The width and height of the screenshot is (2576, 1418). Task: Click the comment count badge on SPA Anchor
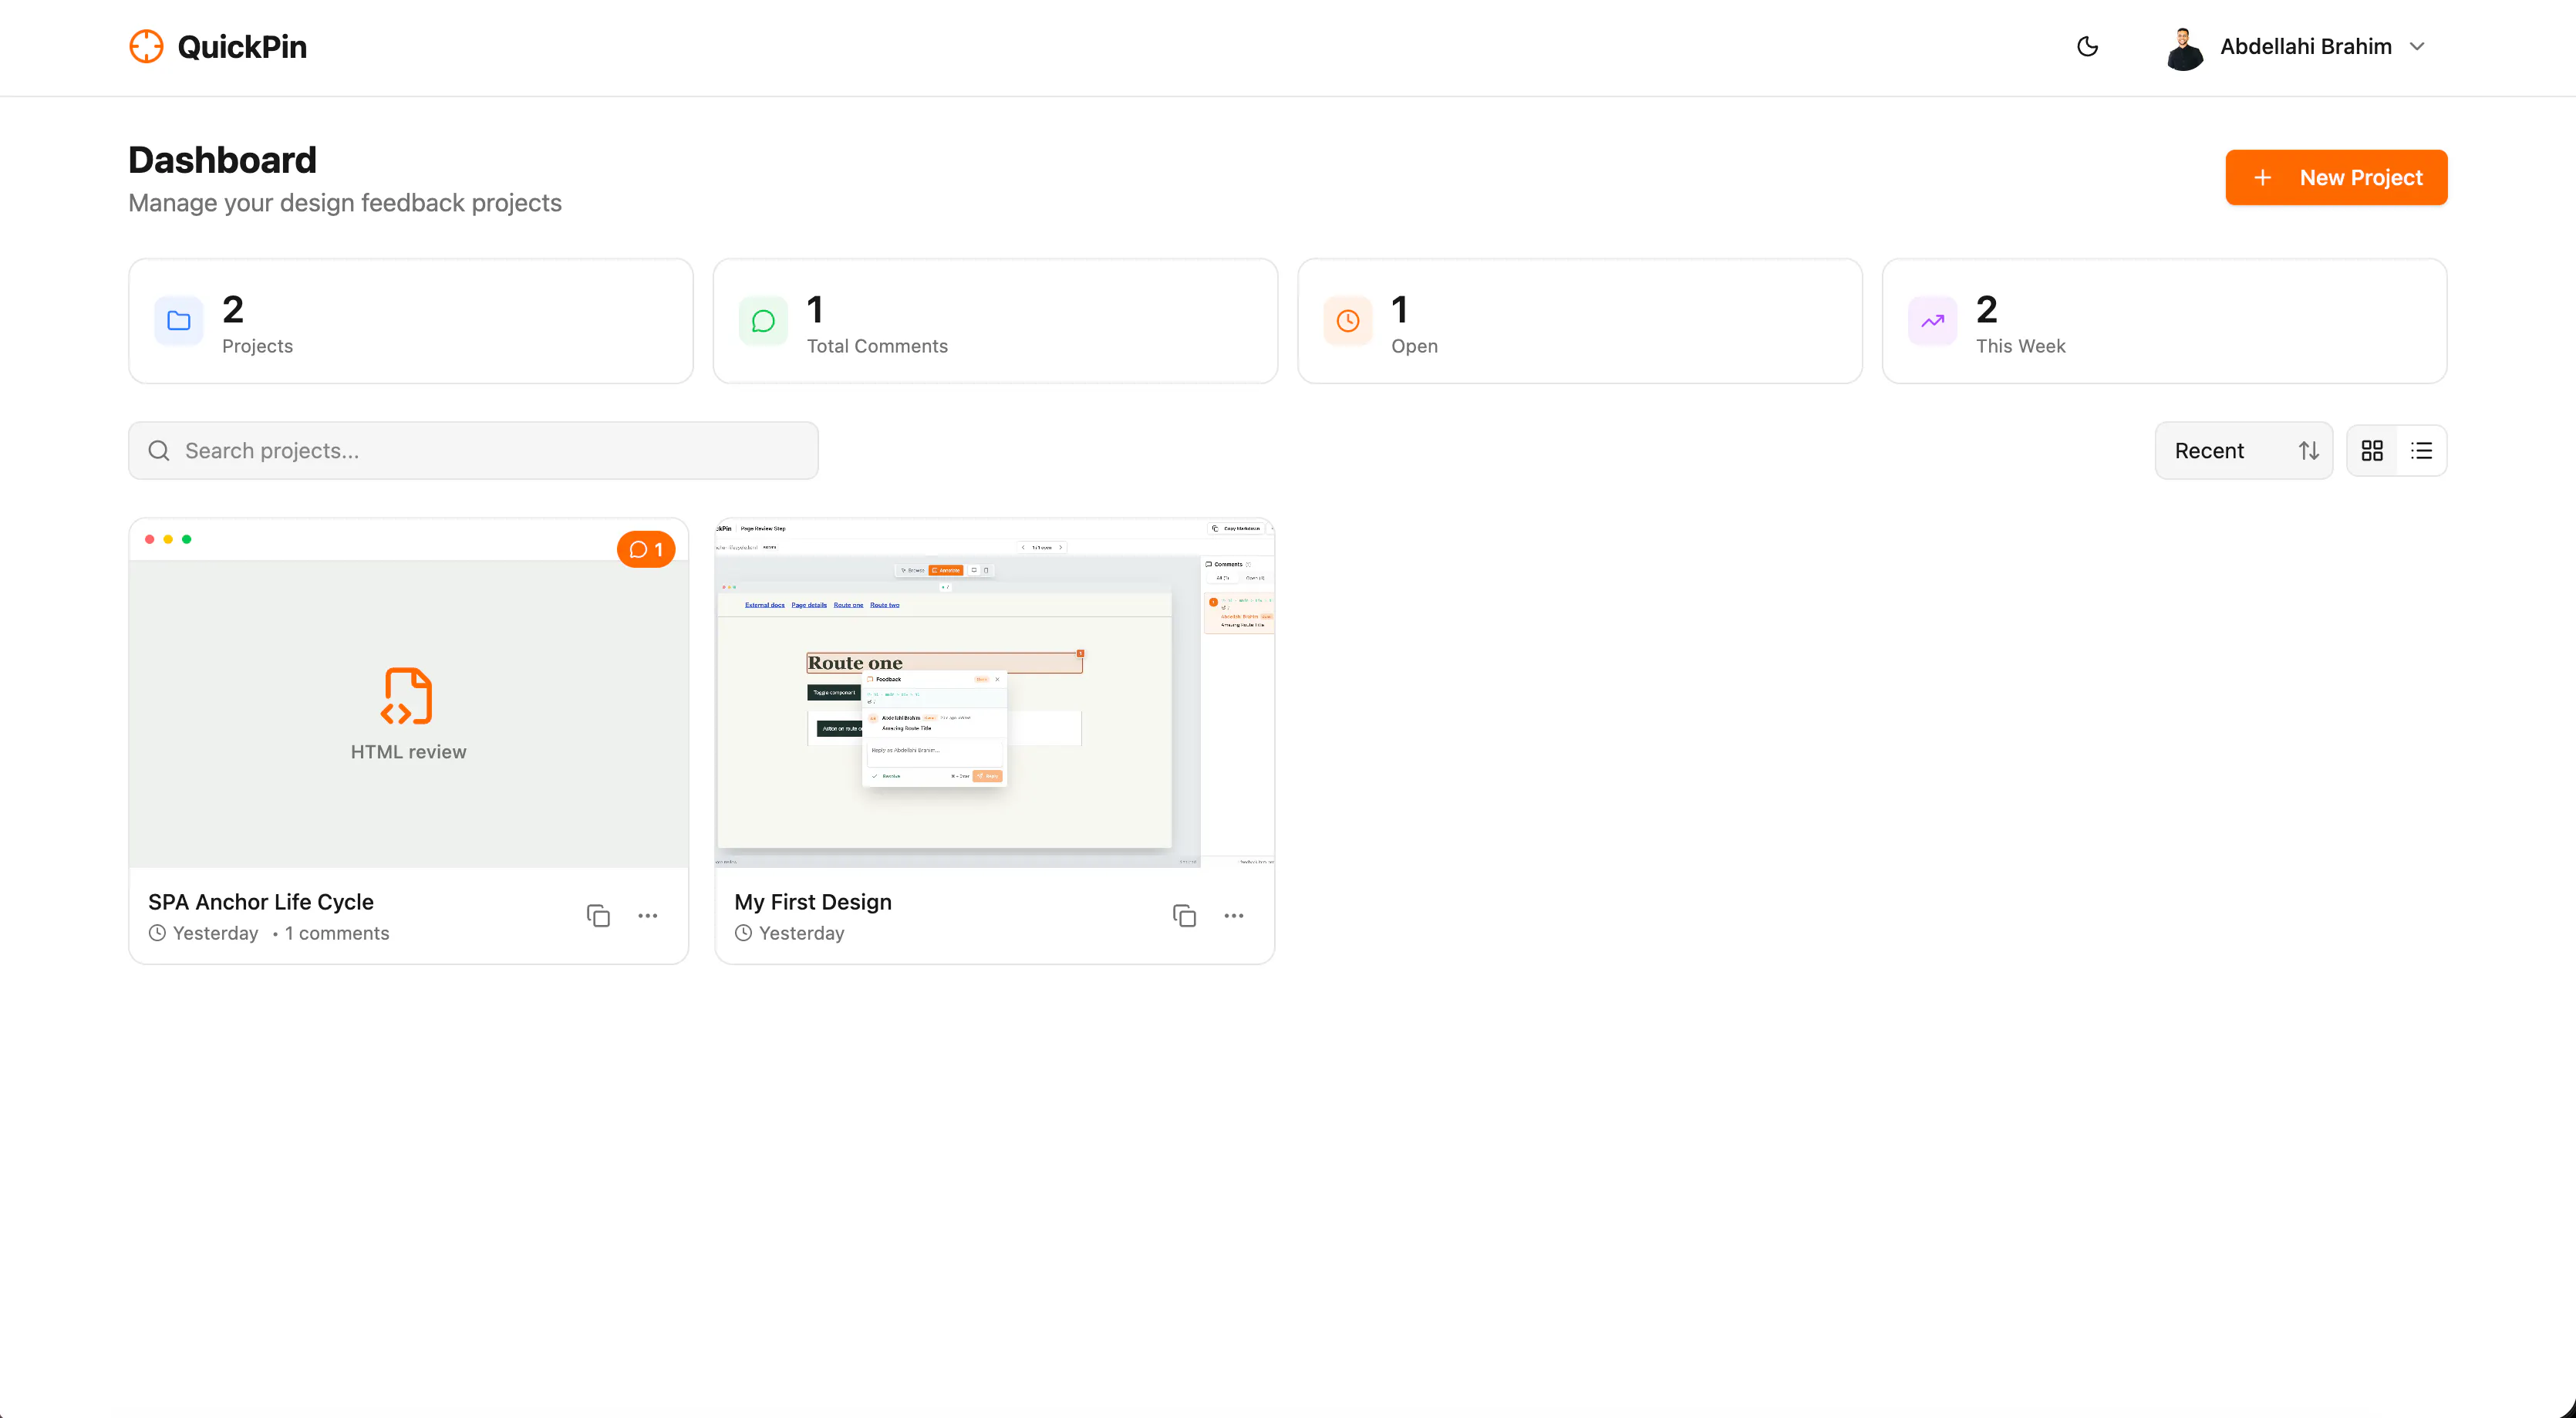click(646, 549)
